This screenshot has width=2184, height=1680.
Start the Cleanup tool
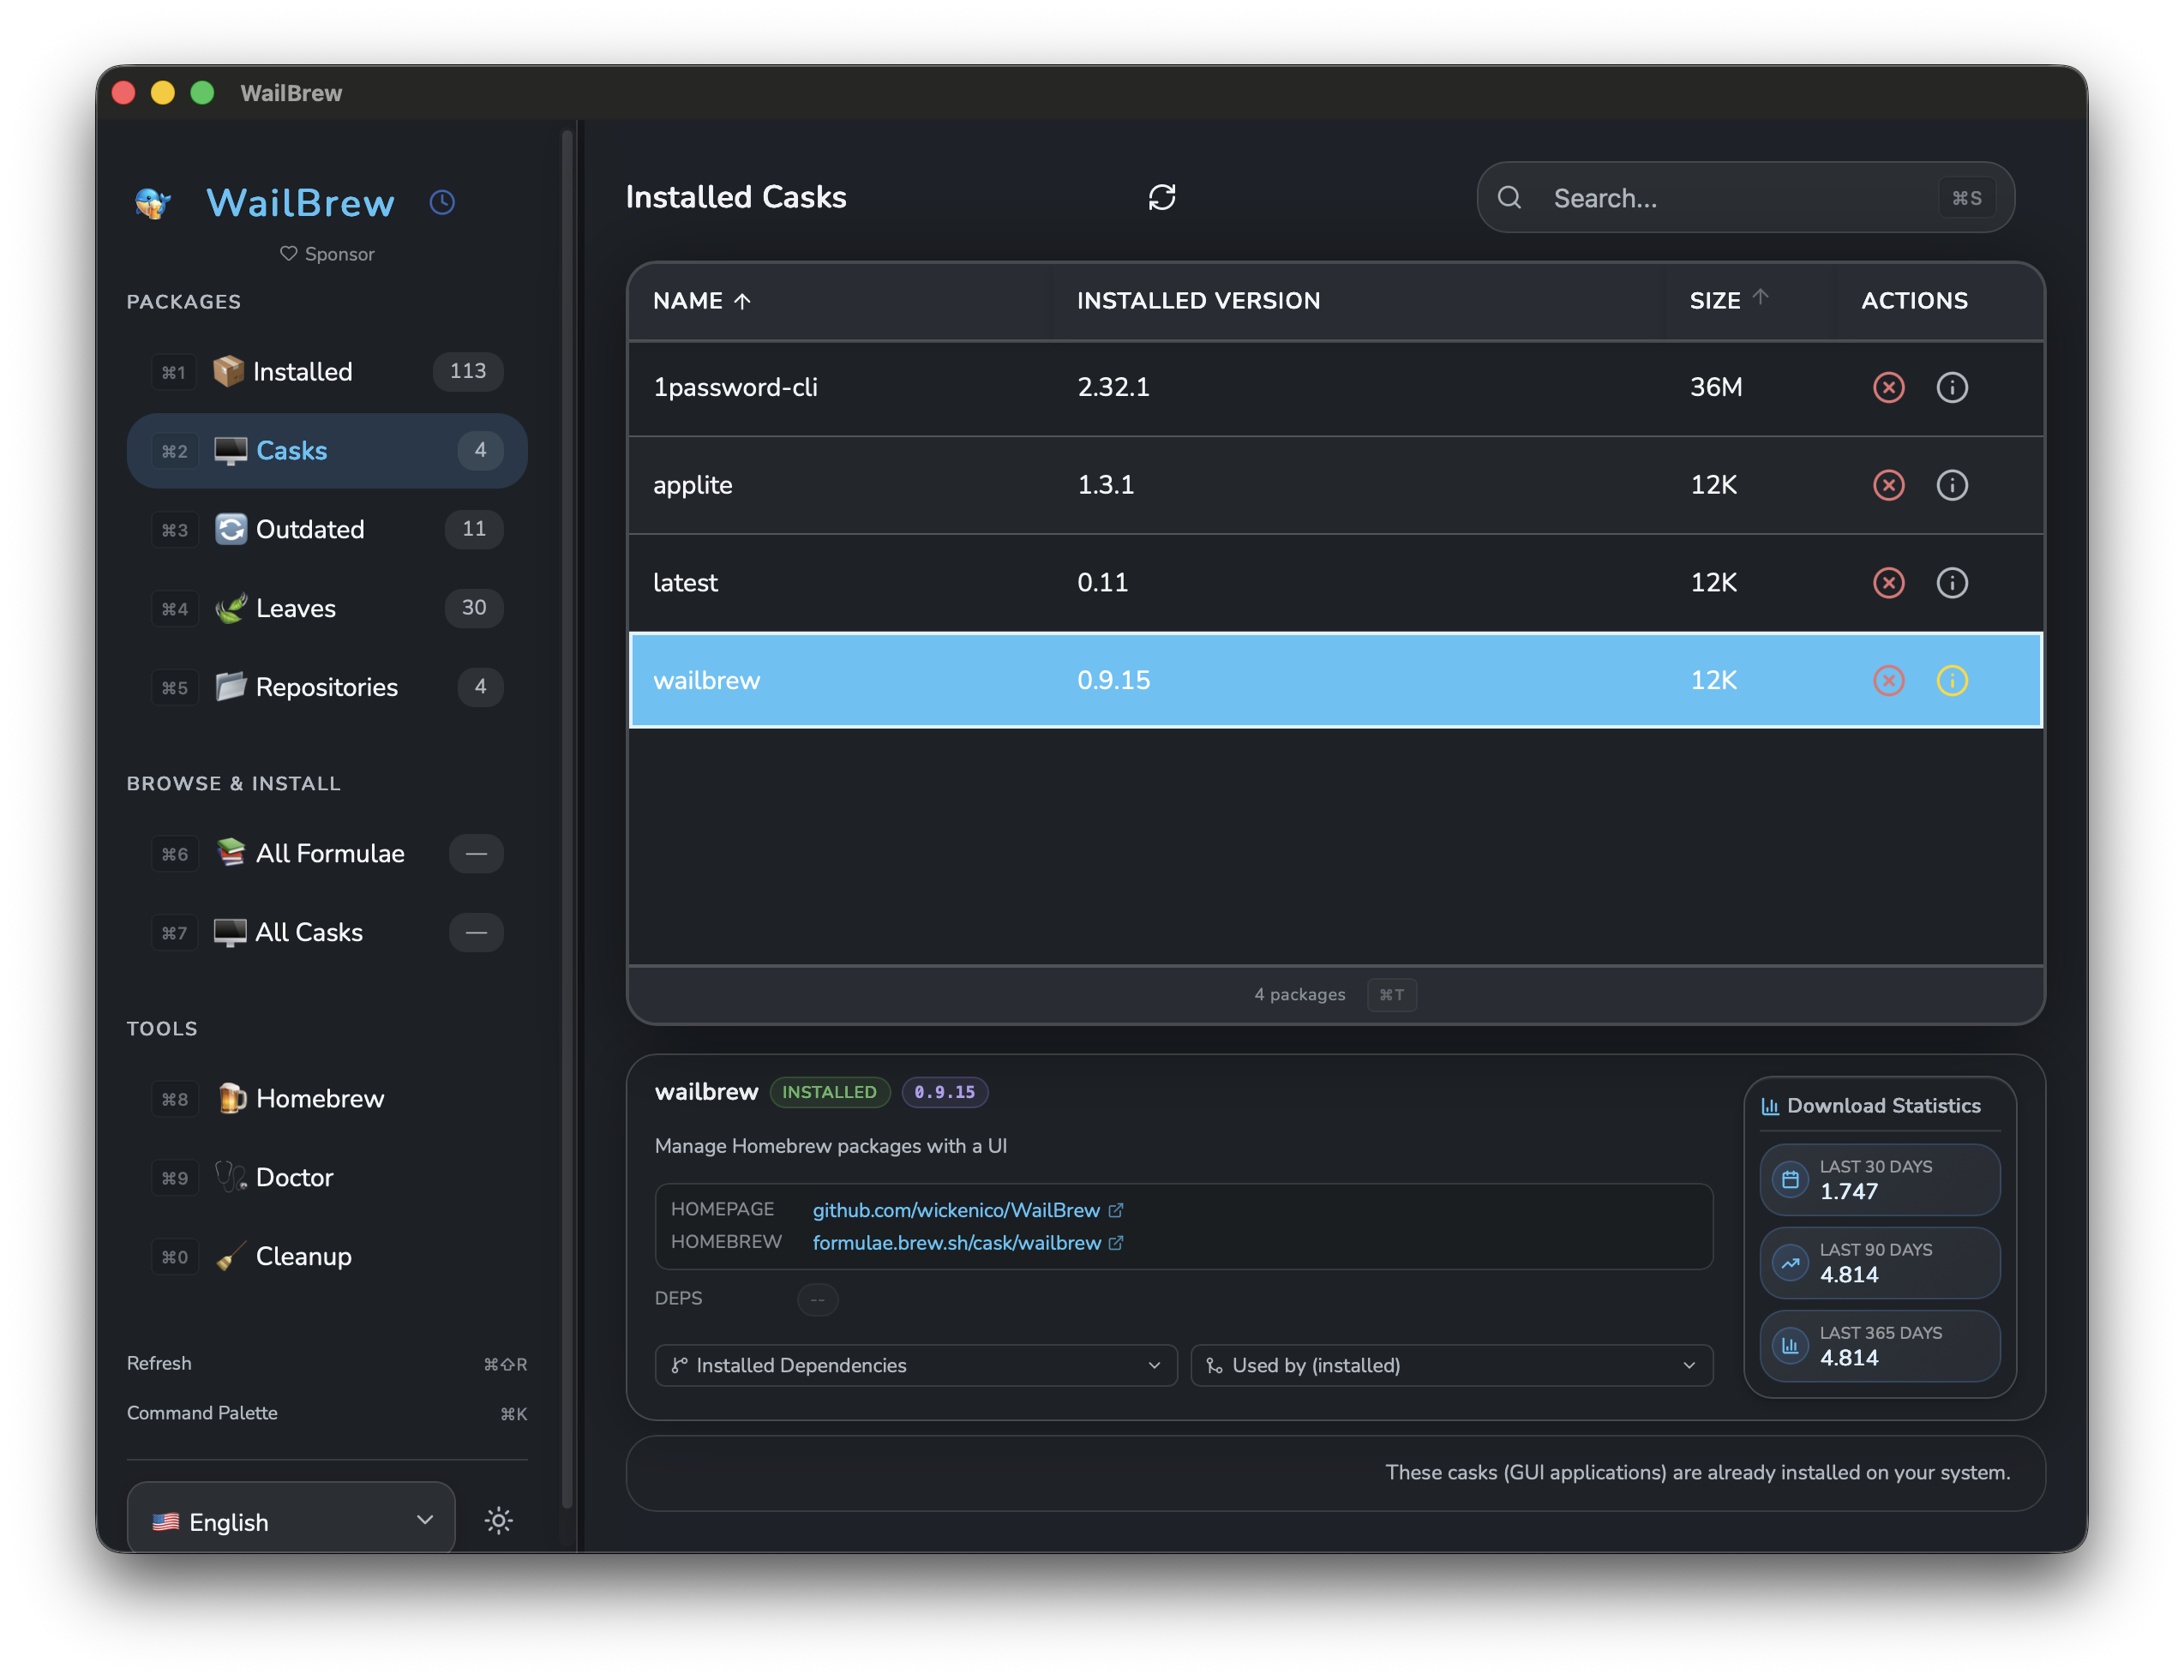point(303,1256)
